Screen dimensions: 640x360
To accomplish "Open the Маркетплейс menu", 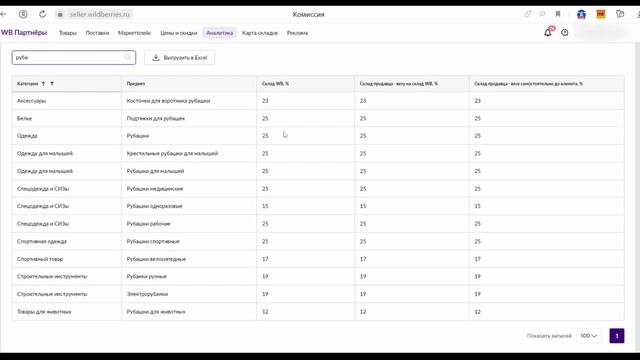I will coord(134,33).
